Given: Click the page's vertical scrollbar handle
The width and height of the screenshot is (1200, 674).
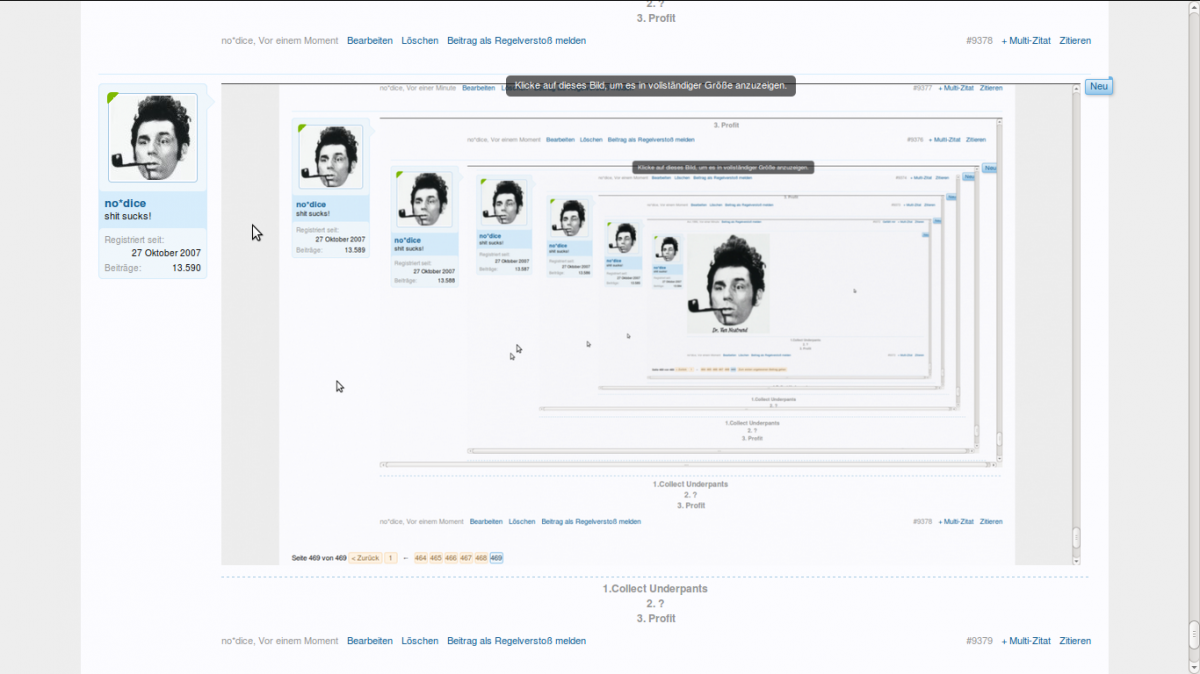Looking at the screenshot, I should click(x=1193, y=635).
